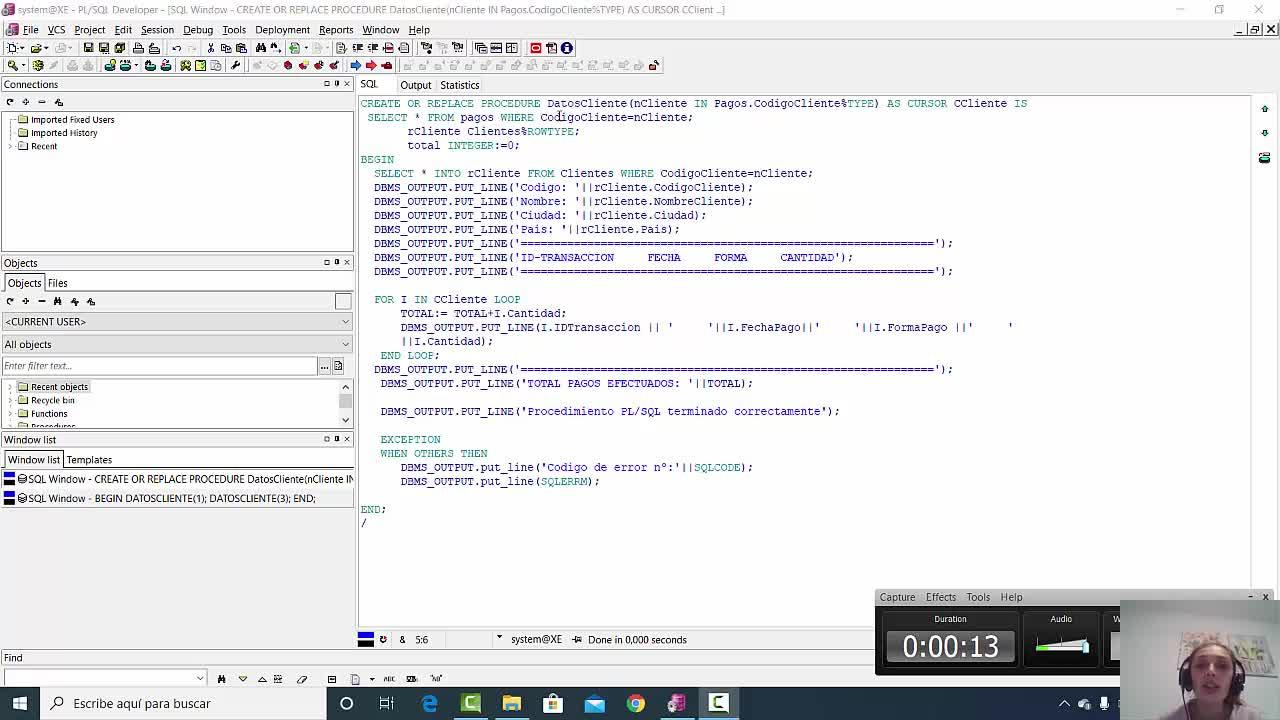The height and width of the screenshot is (720, 1280).
Task: Click the Undo arrow in the toolbar
Action: [177, 48]
